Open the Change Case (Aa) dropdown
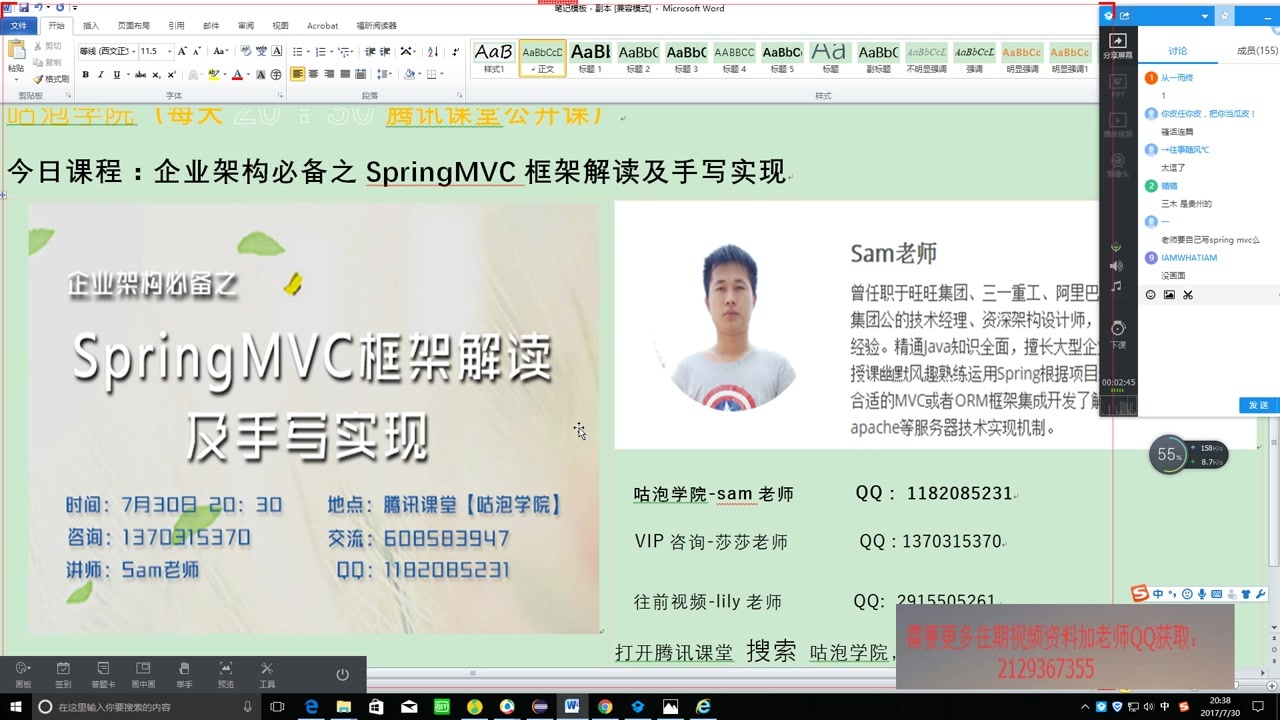The width and height of the screenshot is (1280, 720). (x=222, y=51)
